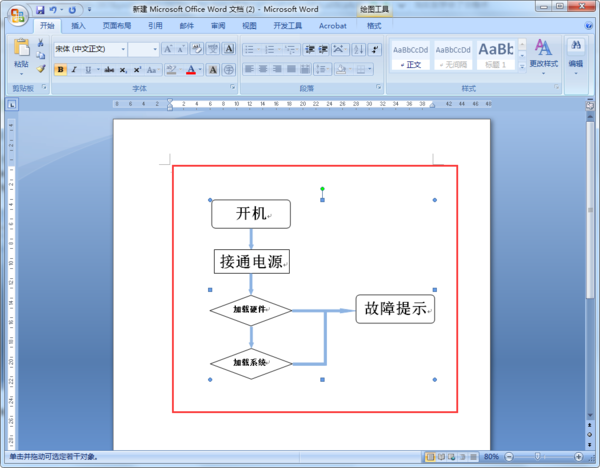Open the font name dropdown
Image resolution: width=600 pixels, height=468 pixels.
tap(123, 49)
